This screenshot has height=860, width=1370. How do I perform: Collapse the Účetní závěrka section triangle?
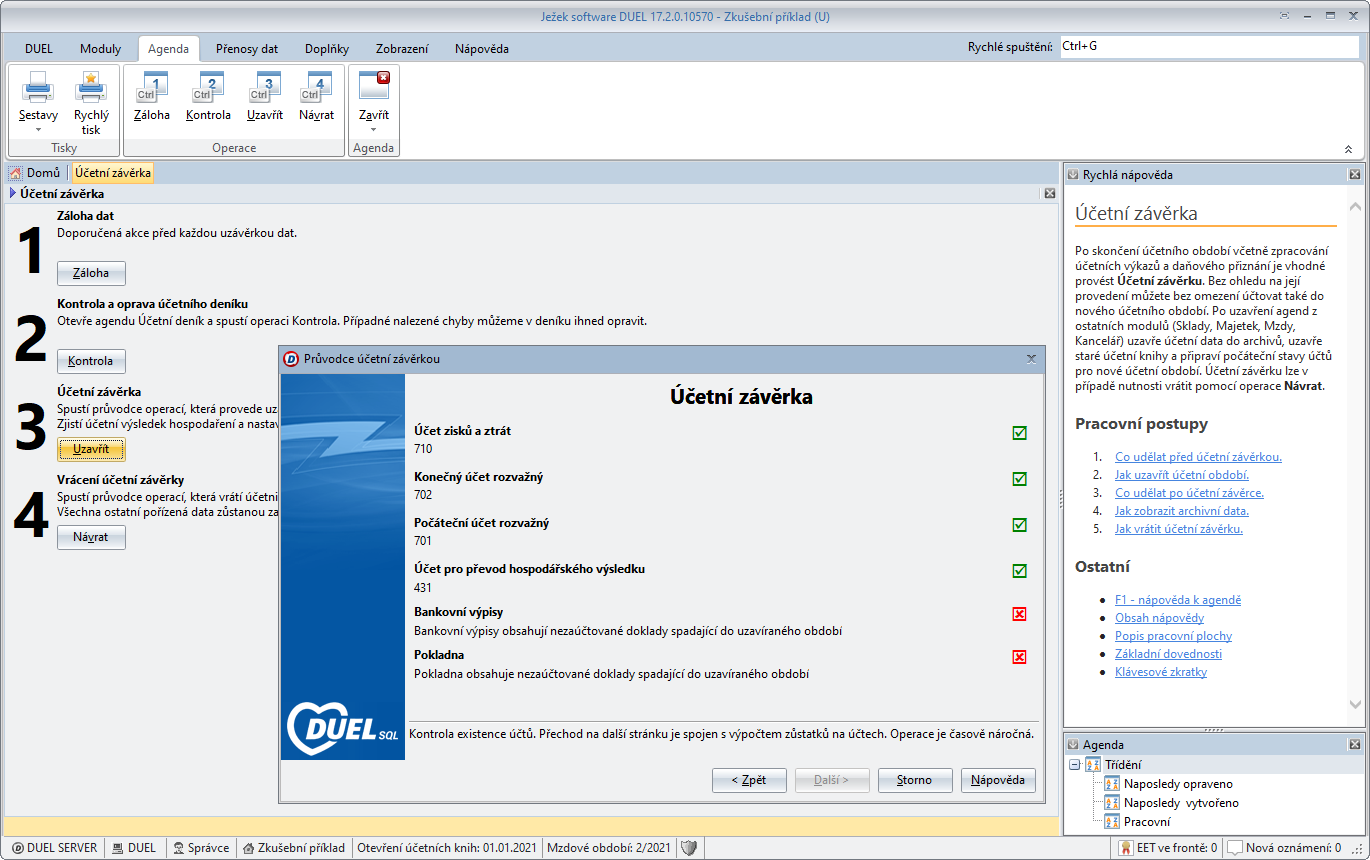13,194
